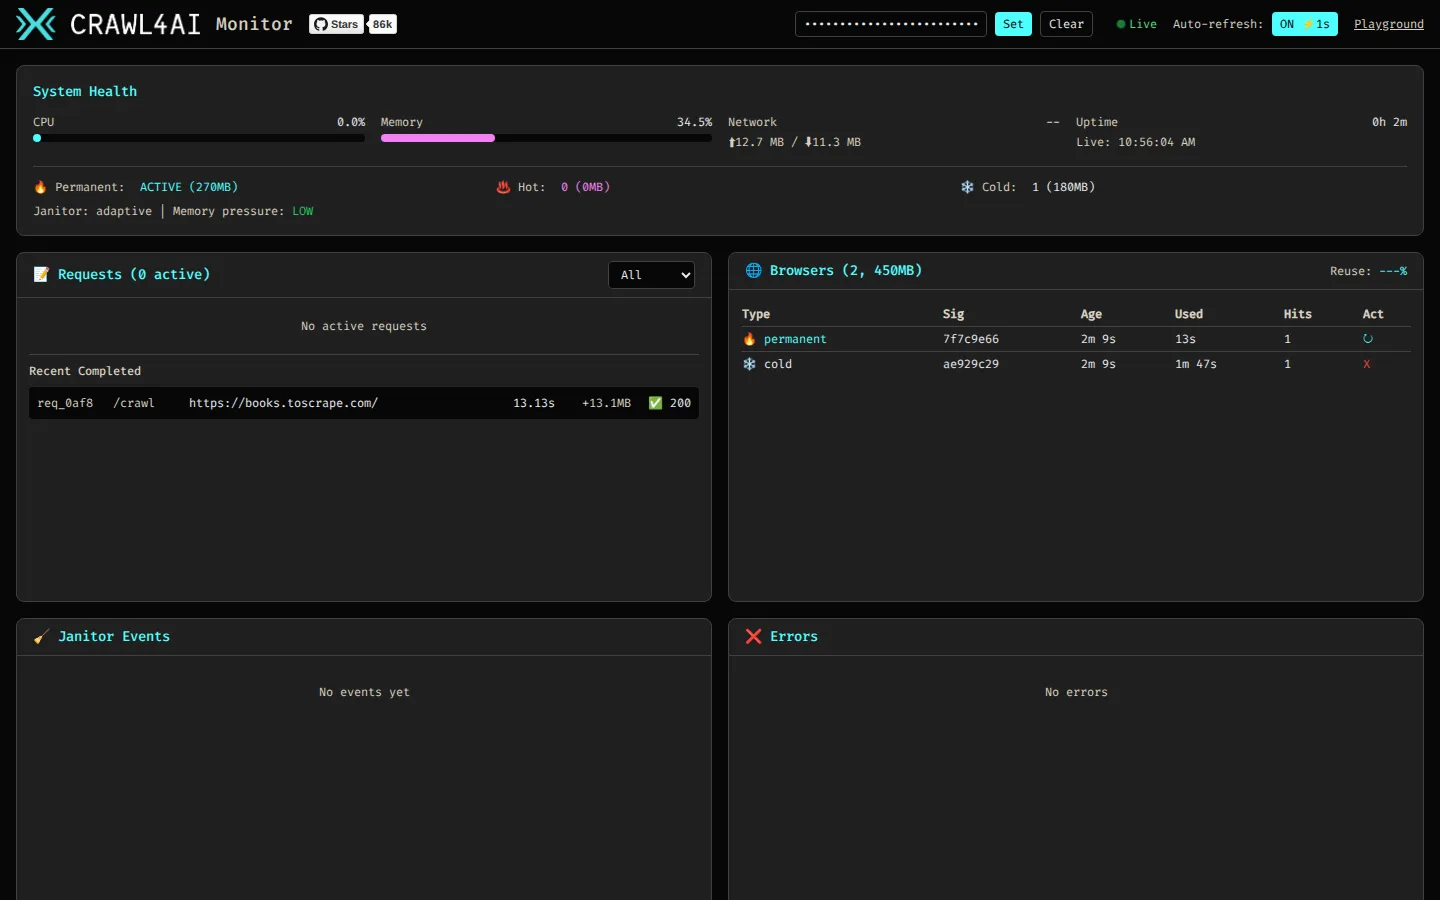Click the Memory pressure LOW value

point(303,211)
